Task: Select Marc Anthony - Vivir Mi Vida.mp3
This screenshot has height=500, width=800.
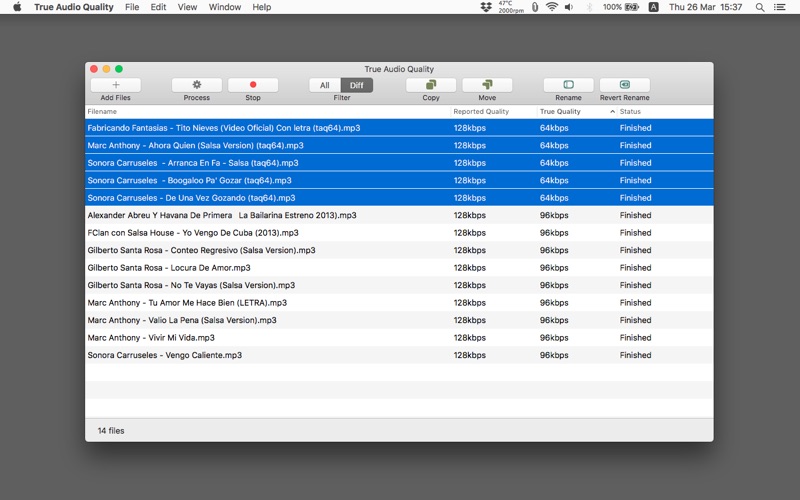Action: [399, 337]
